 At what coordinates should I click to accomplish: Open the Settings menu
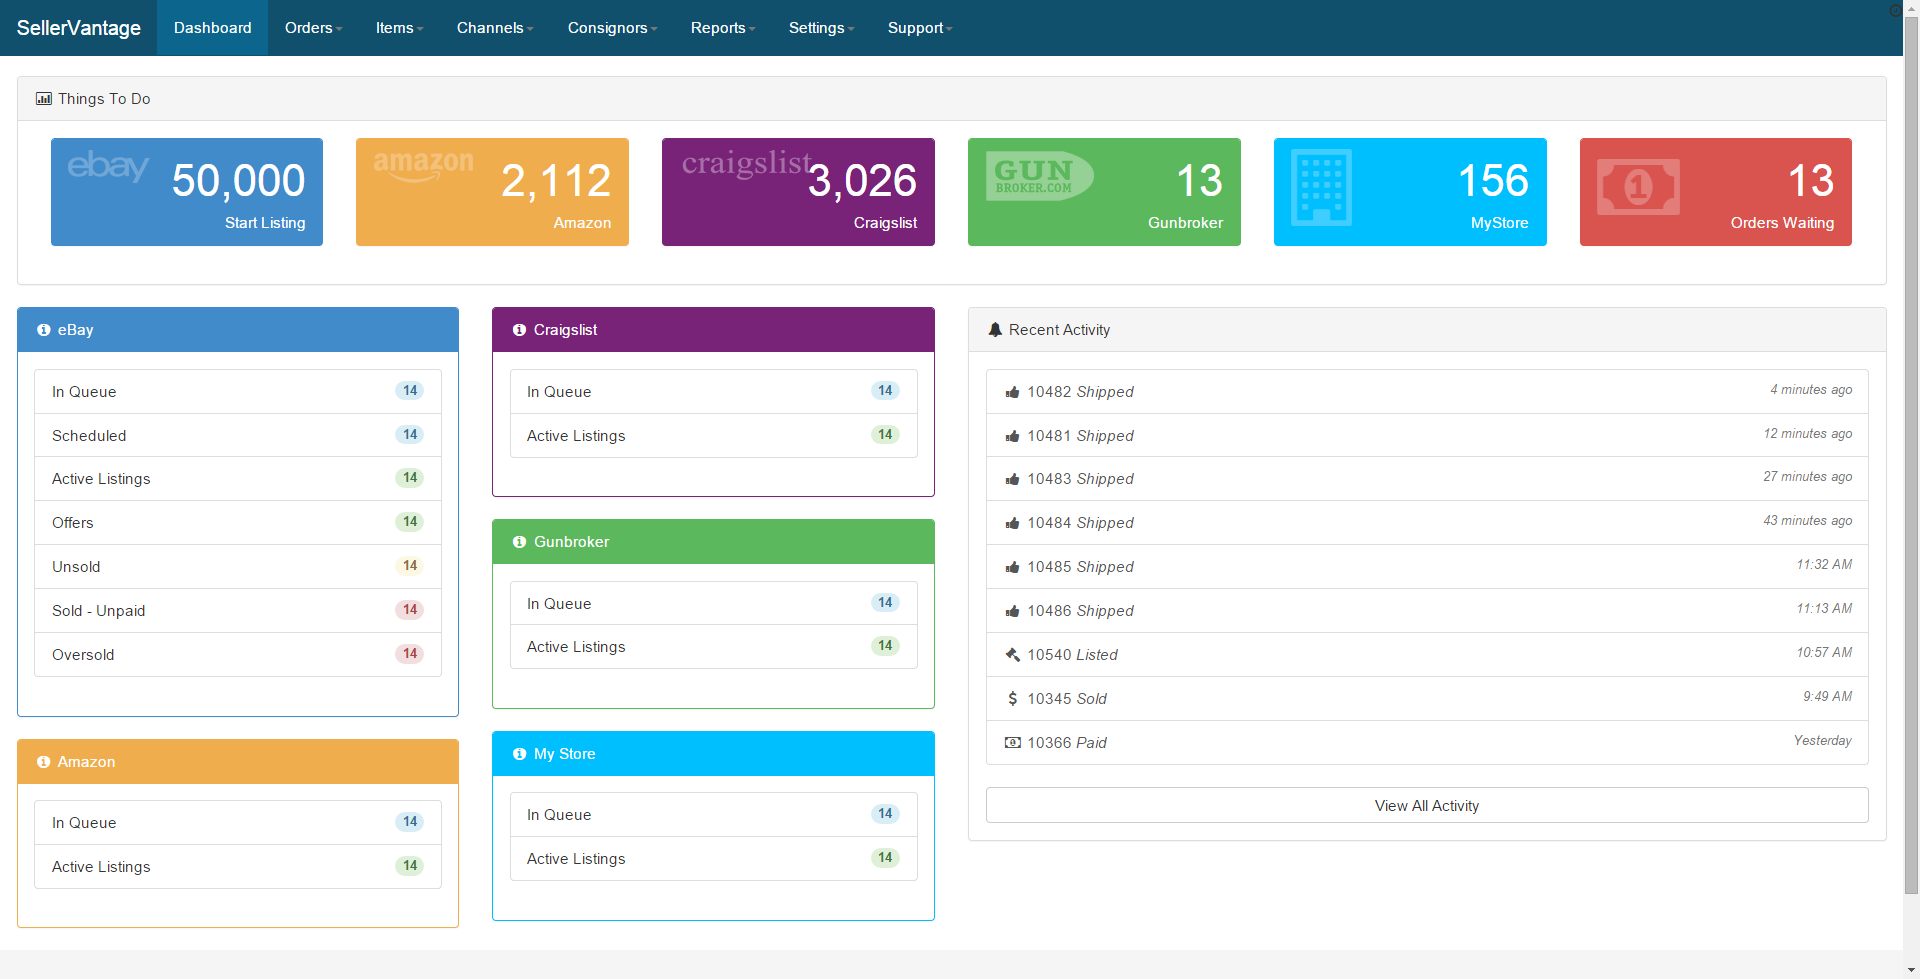point(820,28)
